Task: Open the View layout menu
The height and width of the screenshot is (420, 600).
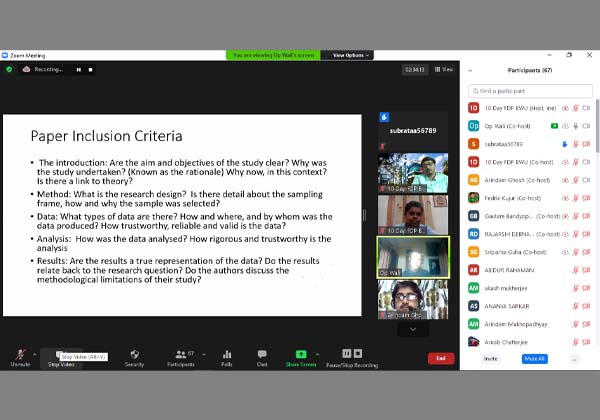Action: (444, 69)
